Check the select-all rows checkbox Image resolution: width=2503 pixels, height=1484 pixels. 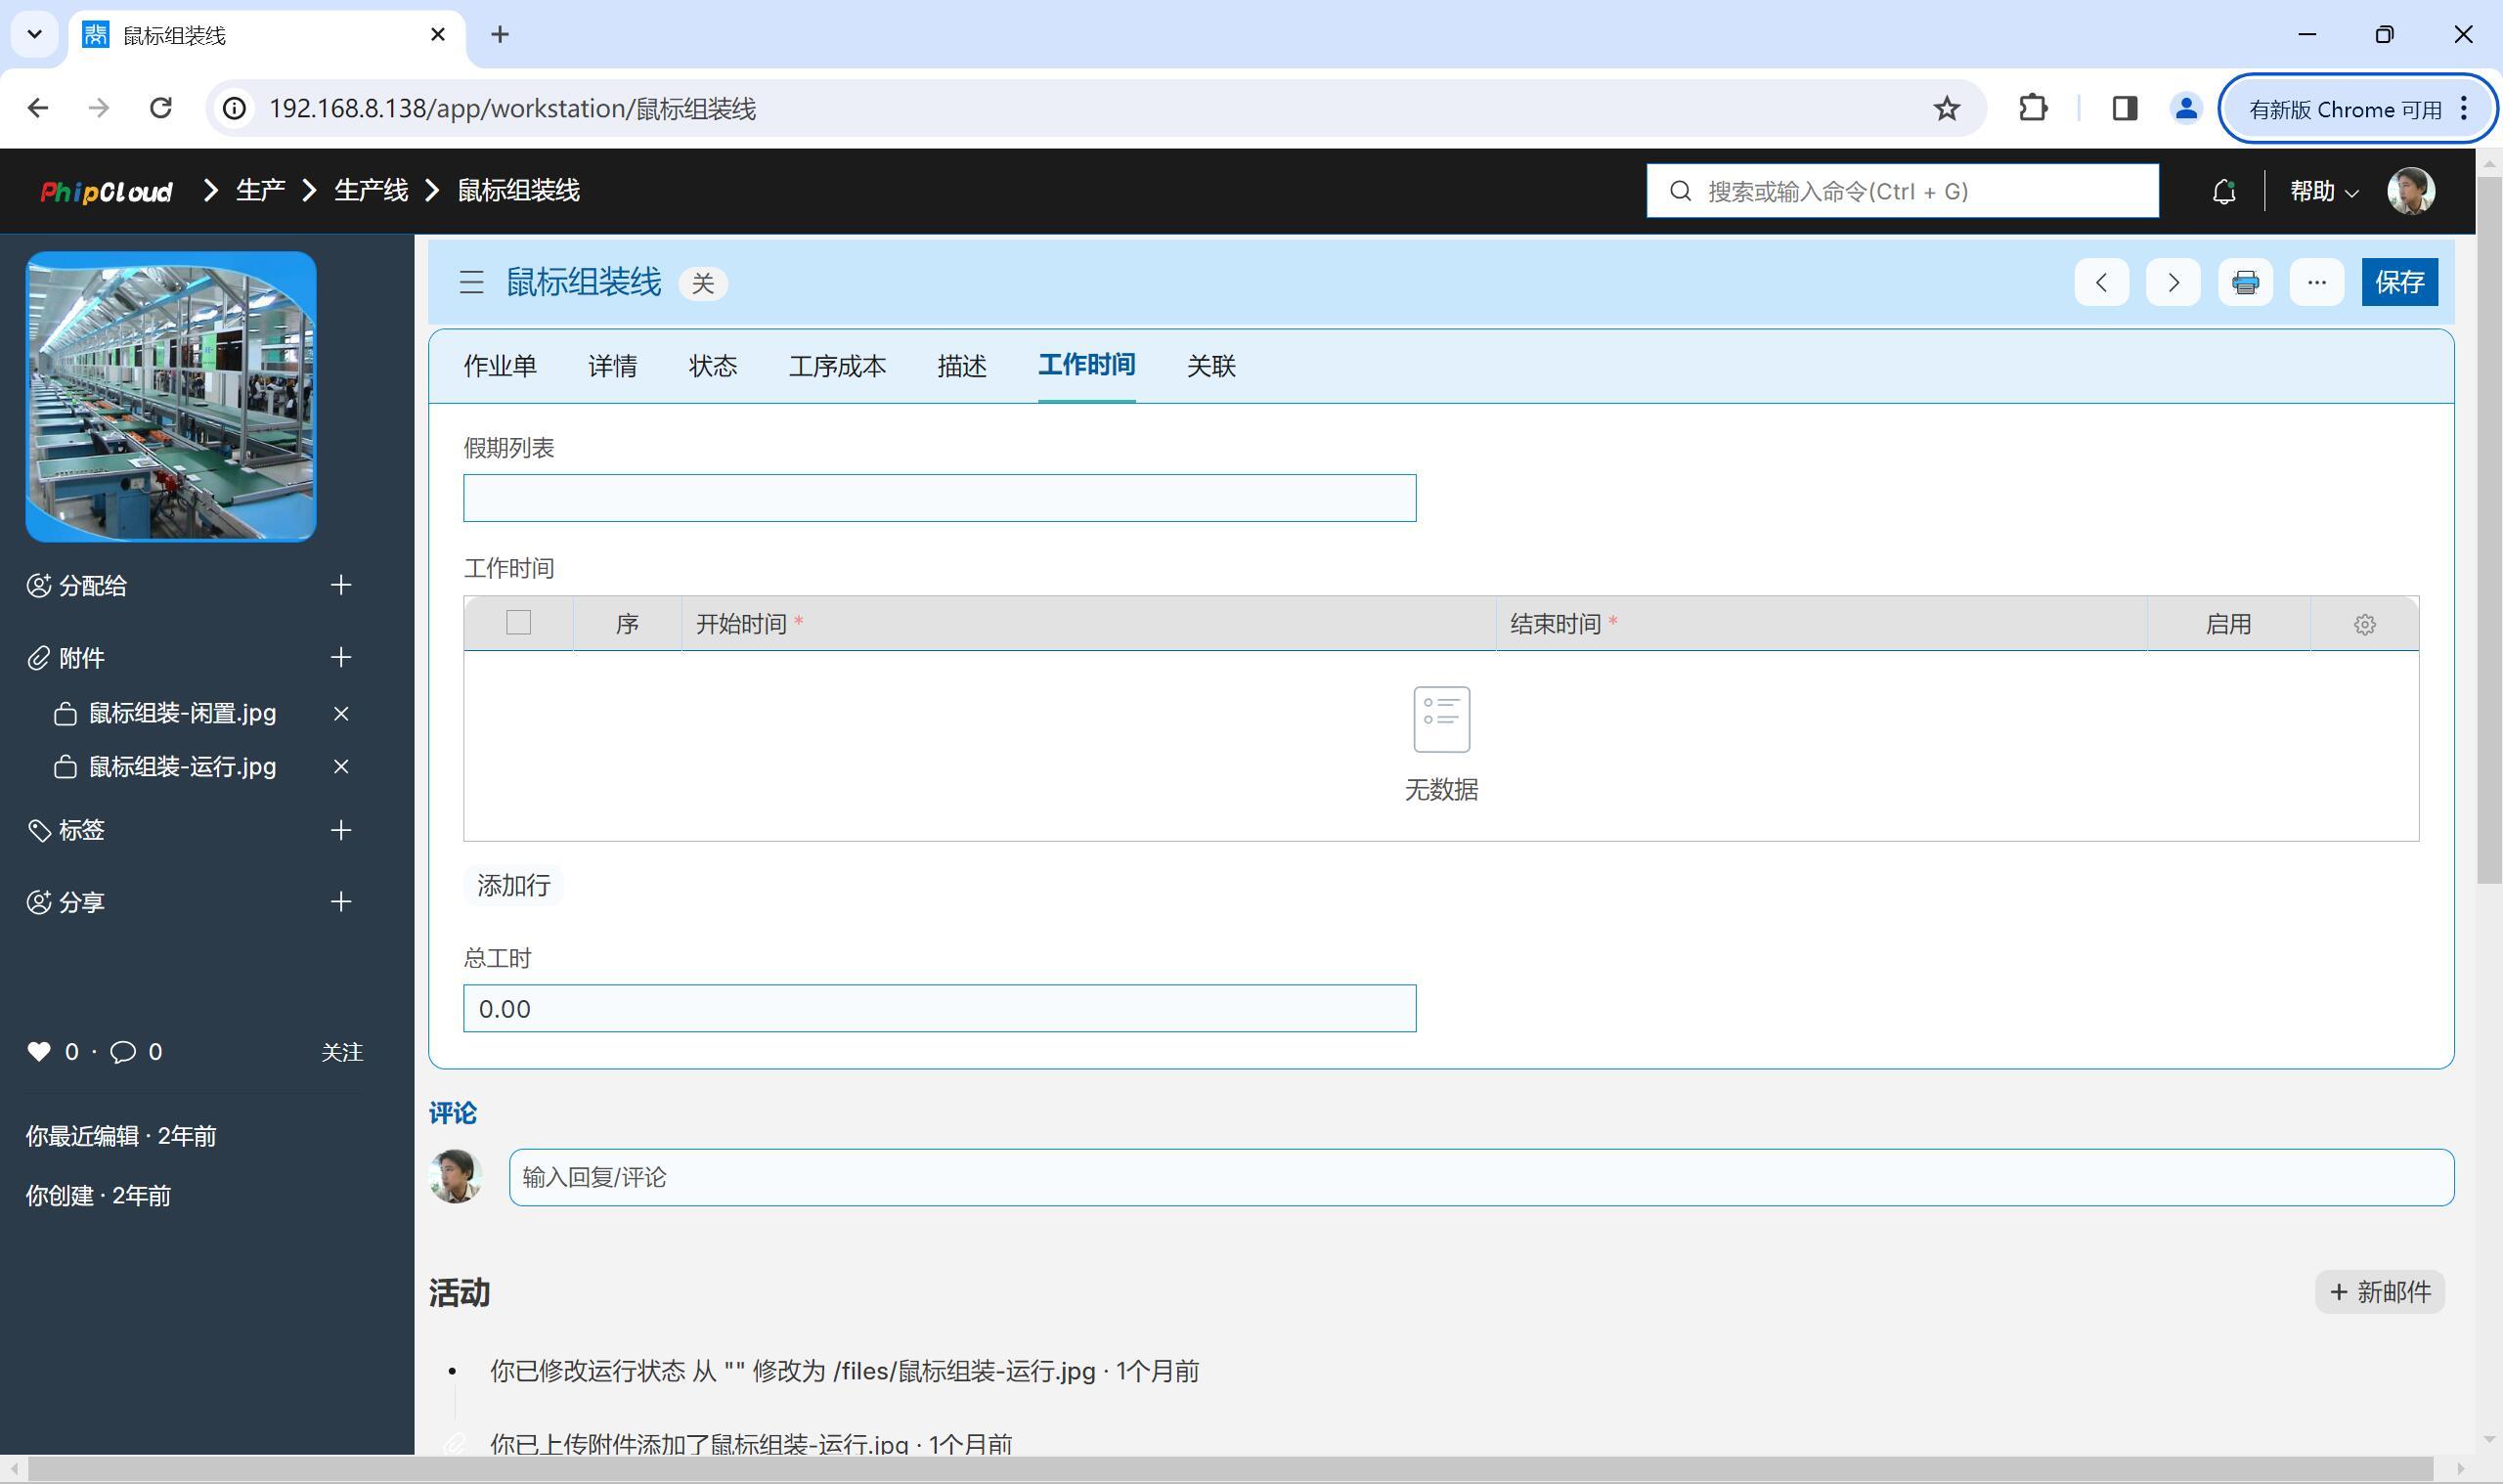518,623
